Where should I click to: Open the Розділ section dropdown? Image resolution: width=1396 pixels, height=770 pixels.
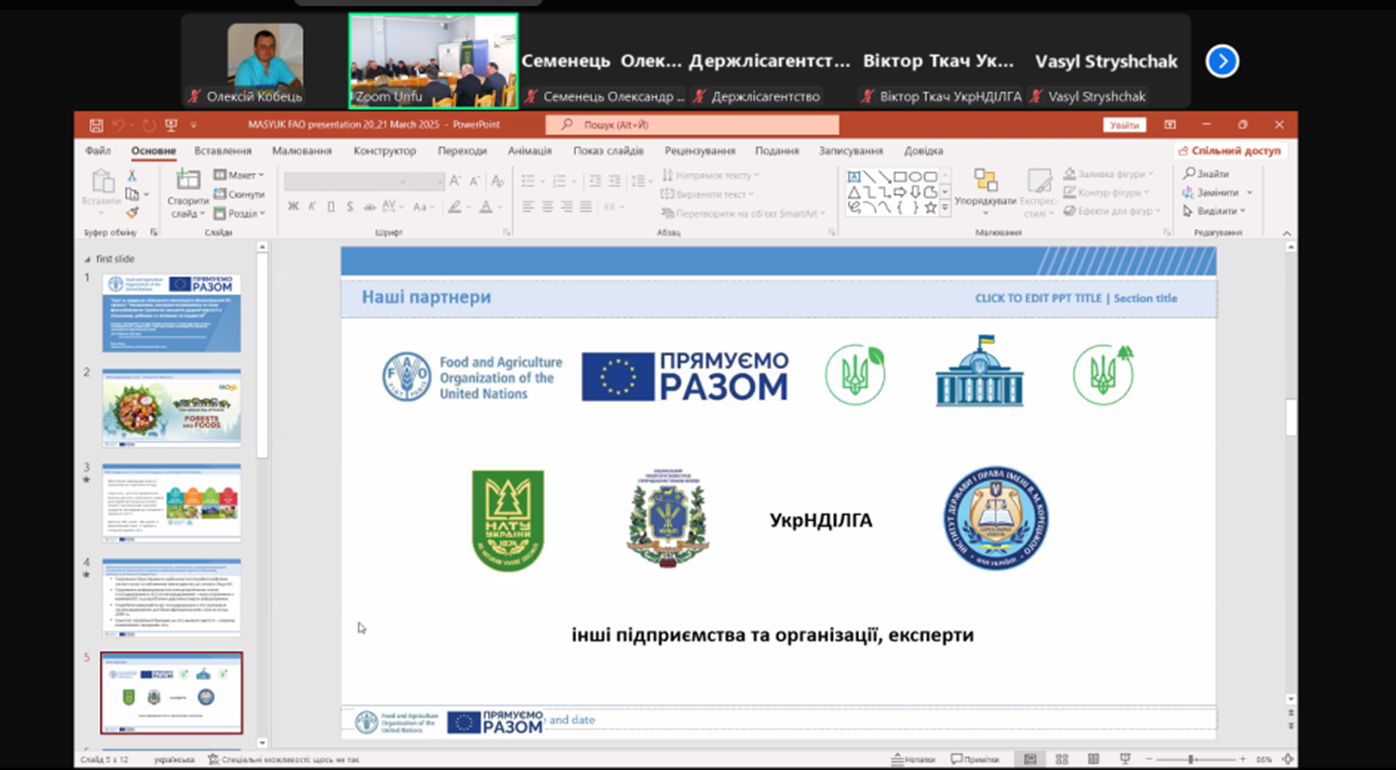coord(239,213)
